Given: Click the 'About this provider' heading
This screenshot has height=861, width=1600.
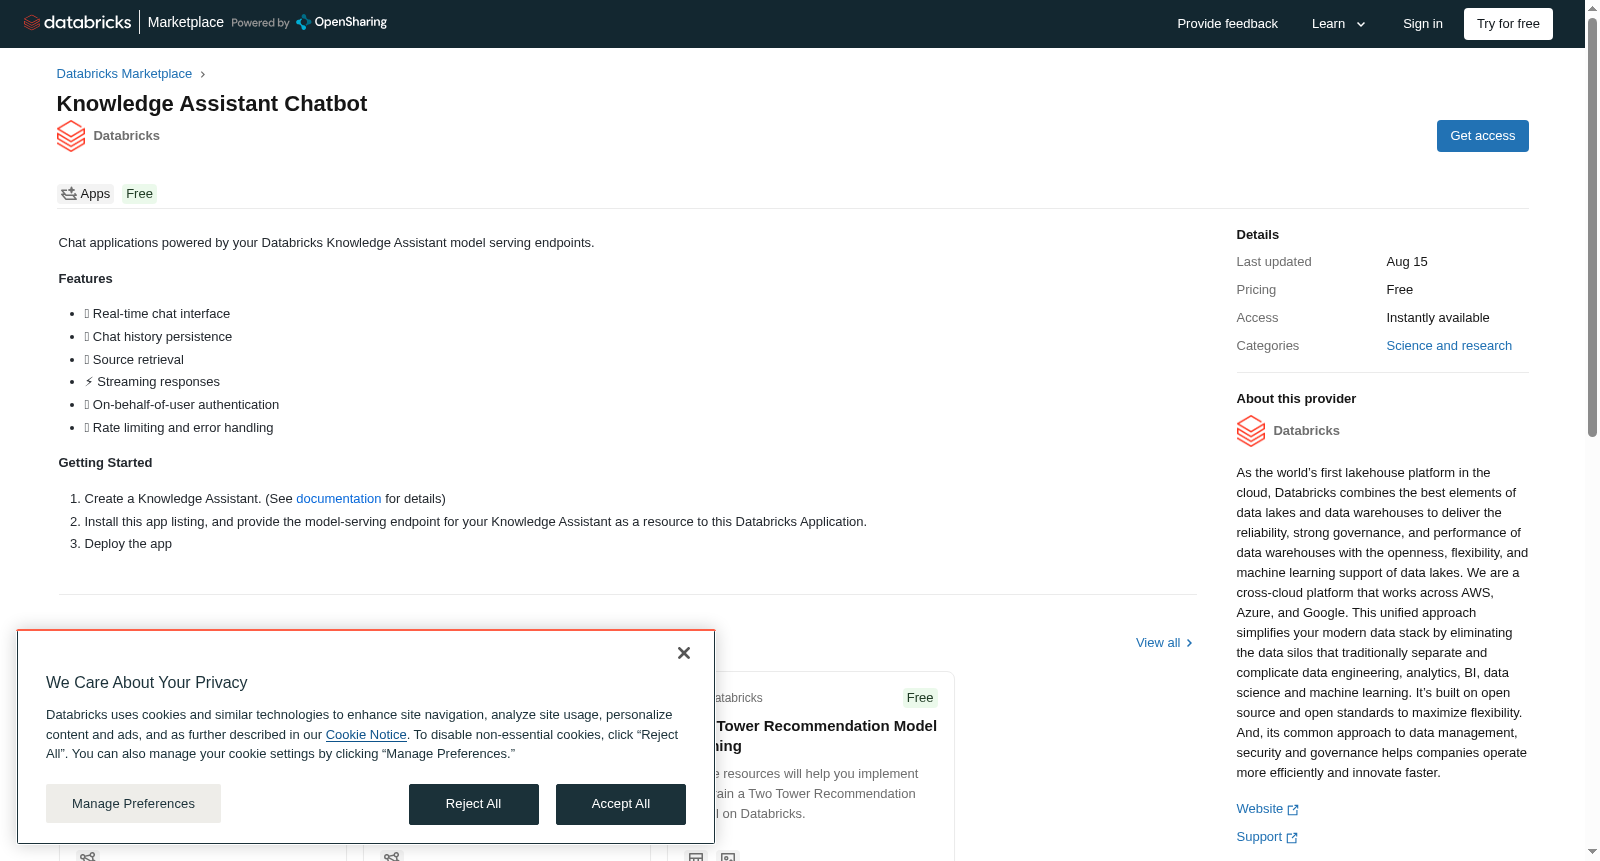Looking at the screenshot, I should coord(1296,399).
